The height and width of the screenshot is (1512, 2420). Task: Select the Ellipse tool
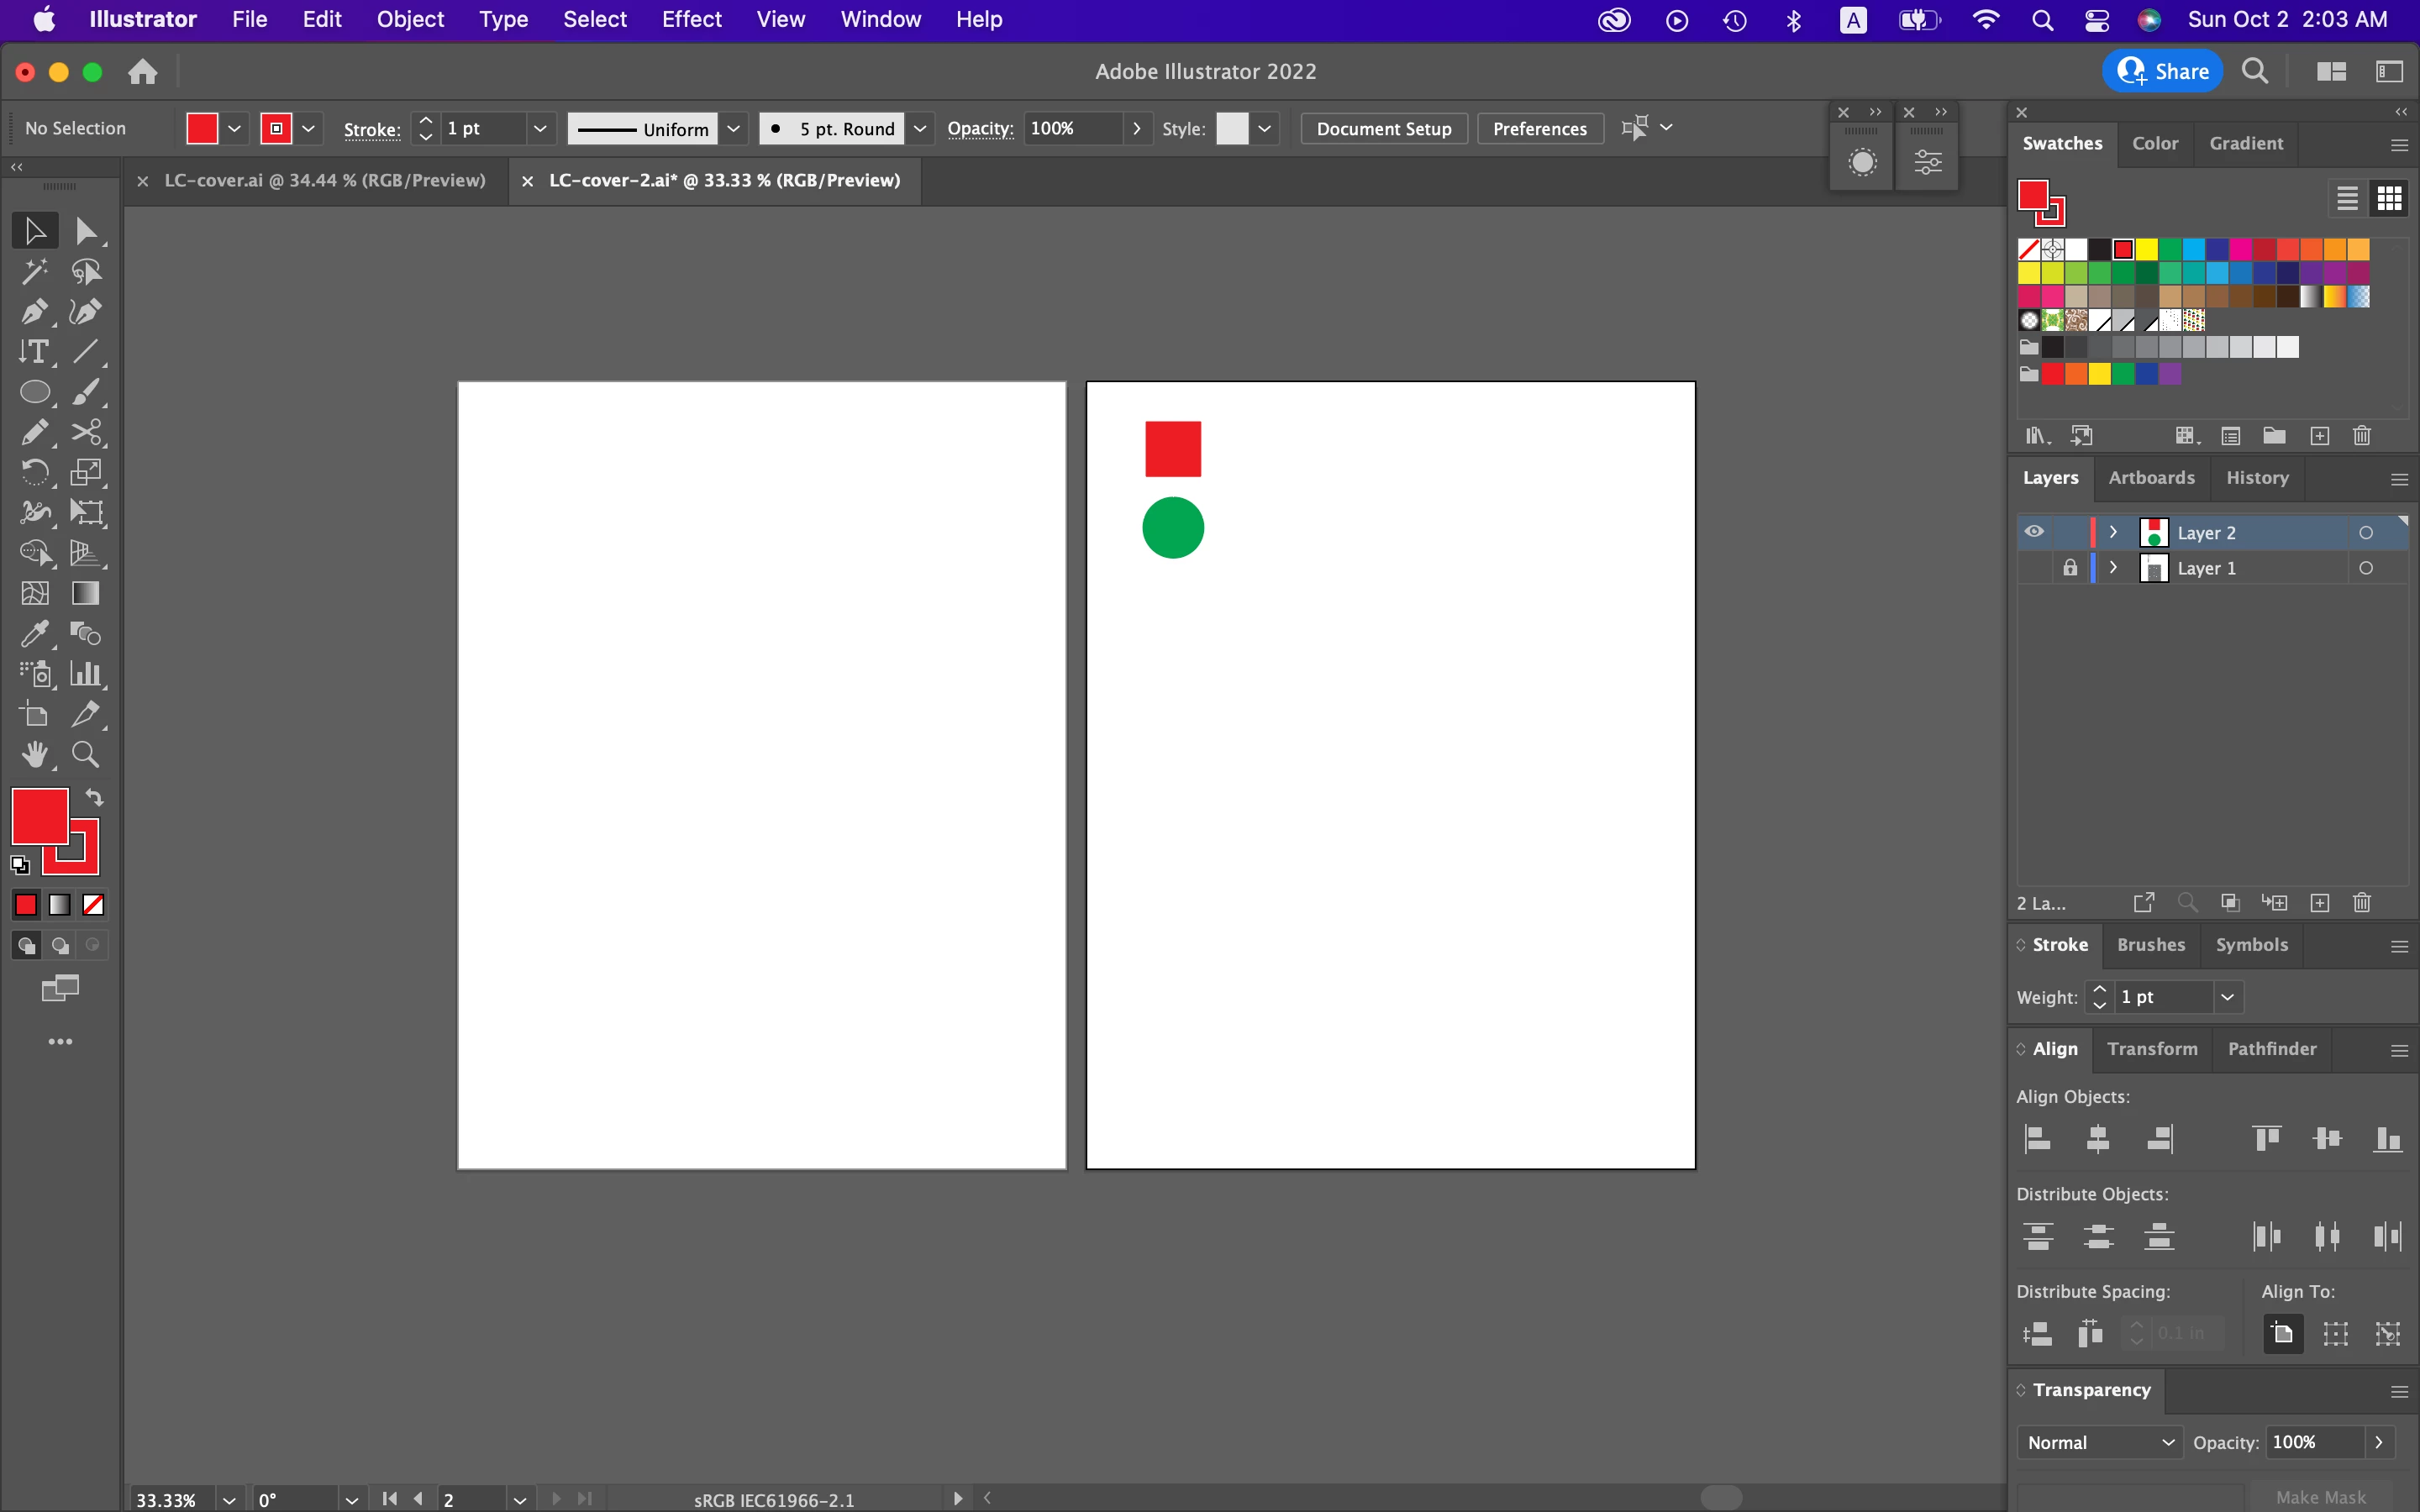point(34,392)
